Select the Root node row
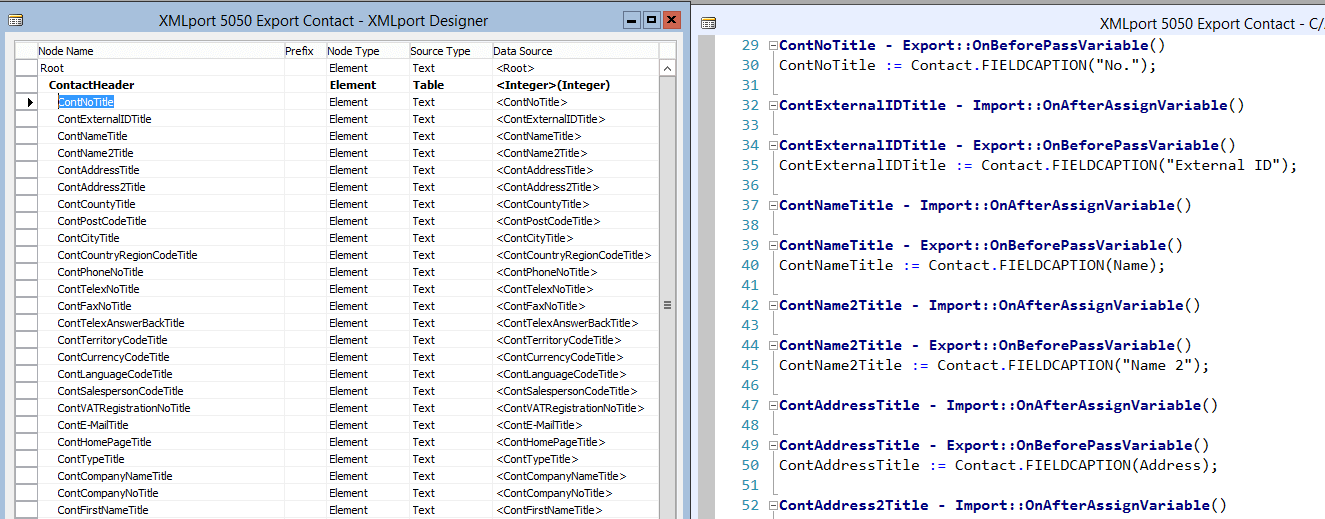This screenshot has width=1325, height=519. pos(337,68)
